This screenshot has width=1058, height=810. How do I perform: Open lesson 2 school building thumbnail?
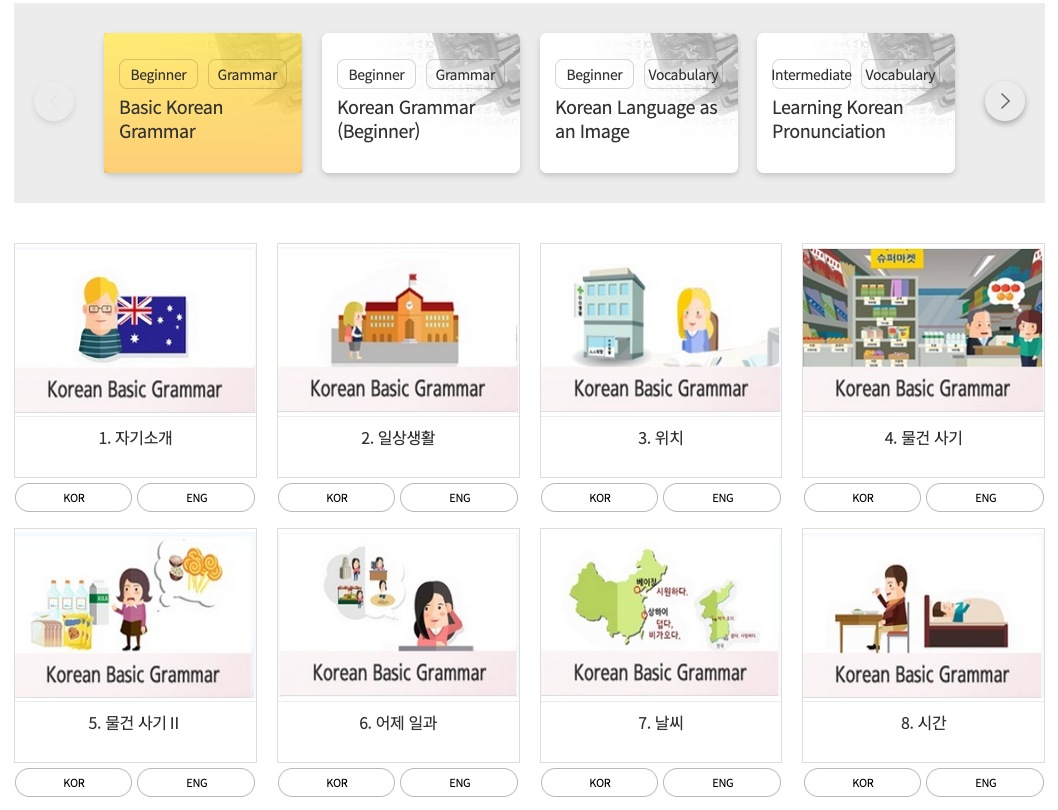398,329
